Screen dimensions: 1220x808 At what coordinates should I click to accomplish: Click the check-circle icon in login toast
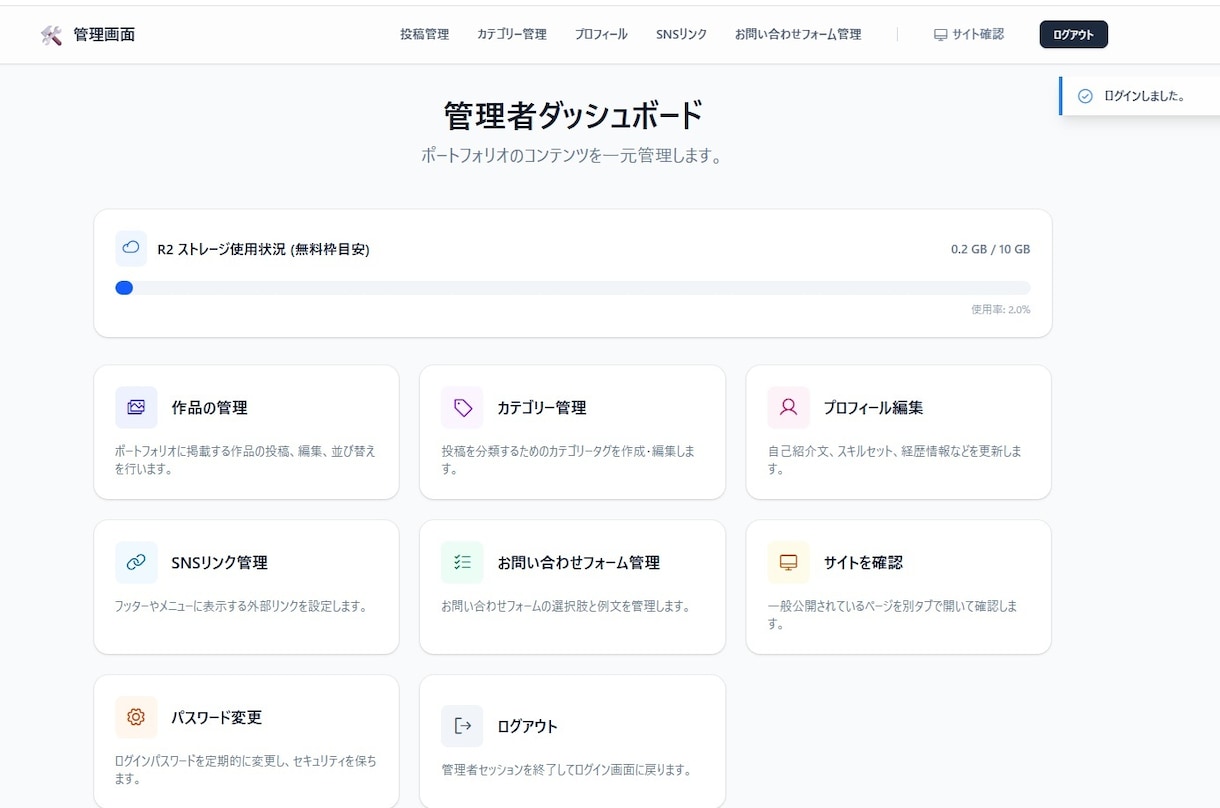point(1085,96)
